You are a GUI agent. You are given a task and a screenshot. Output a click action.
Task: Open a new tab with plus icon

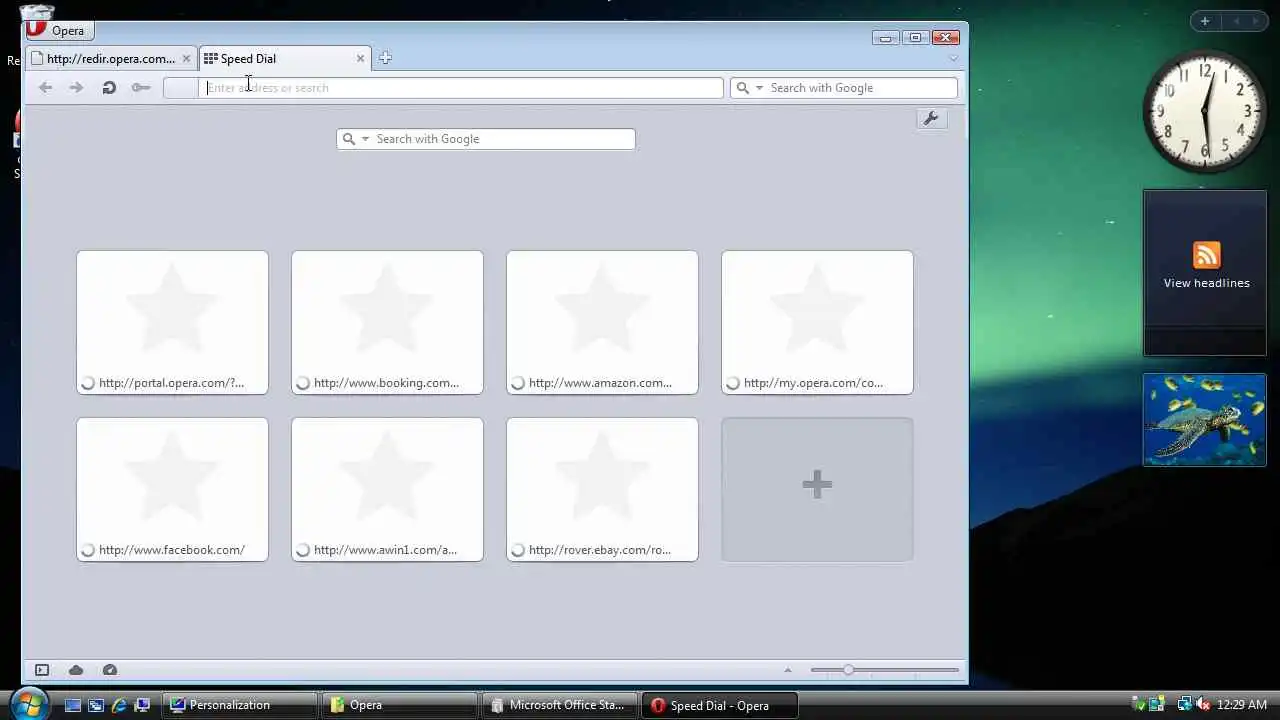pos(385,58)
